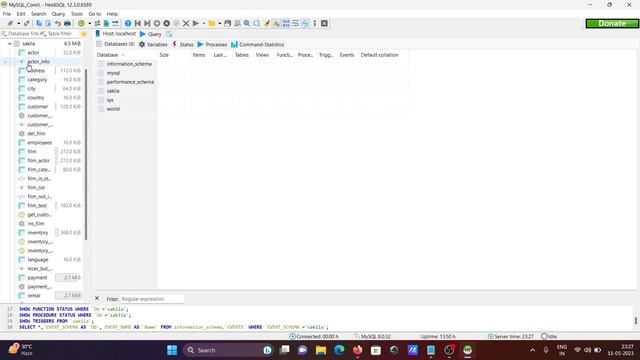Click the green Refresh icon
Image resolution: width=640 pixels, height=360 pixels.
click(81, 23)
